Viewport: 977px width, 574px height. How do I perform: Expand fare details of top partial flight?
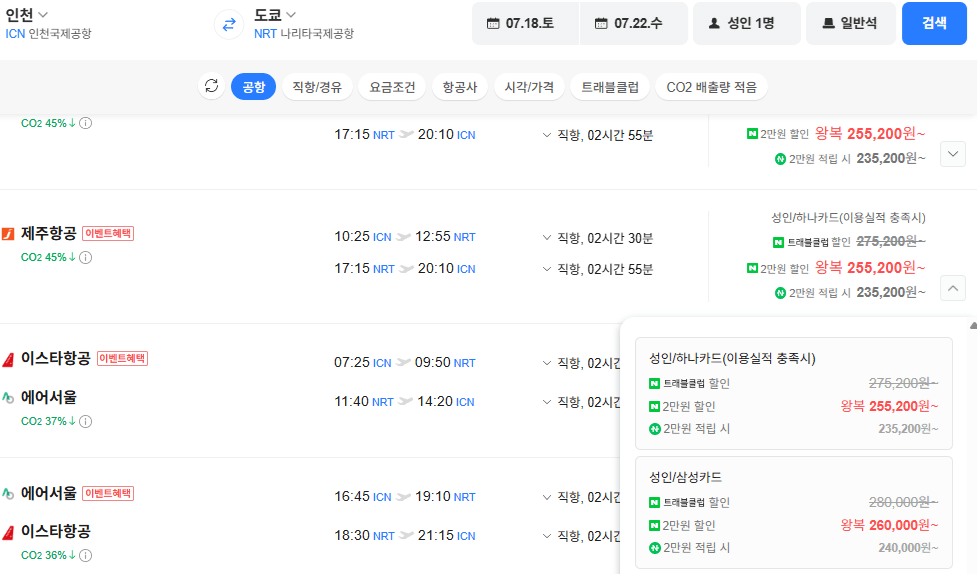[x=953, y=154]
